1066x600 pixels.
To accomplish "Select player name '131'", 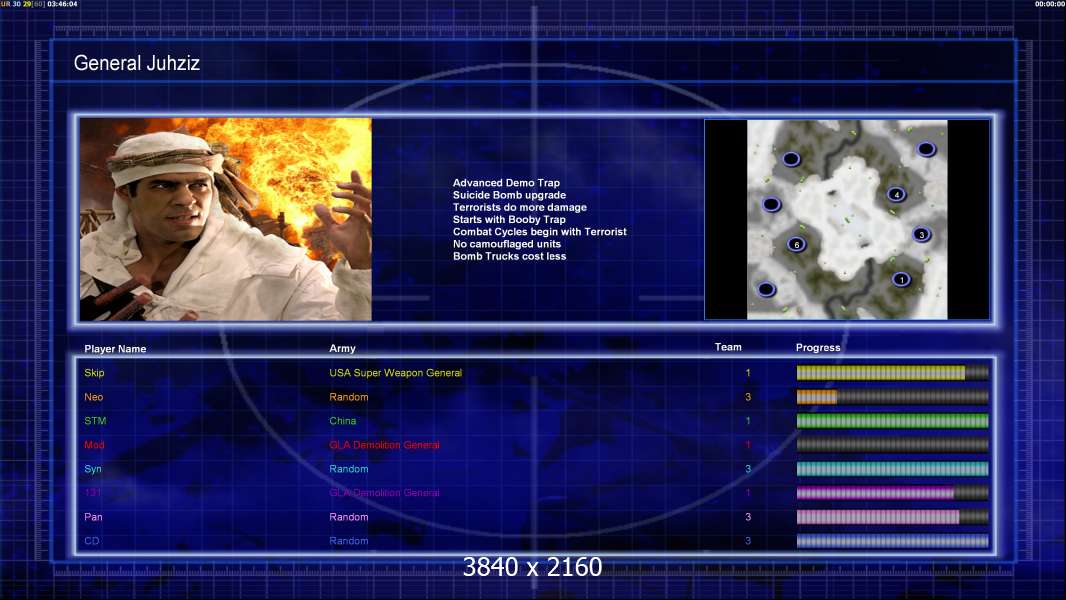I will [92, 493].
